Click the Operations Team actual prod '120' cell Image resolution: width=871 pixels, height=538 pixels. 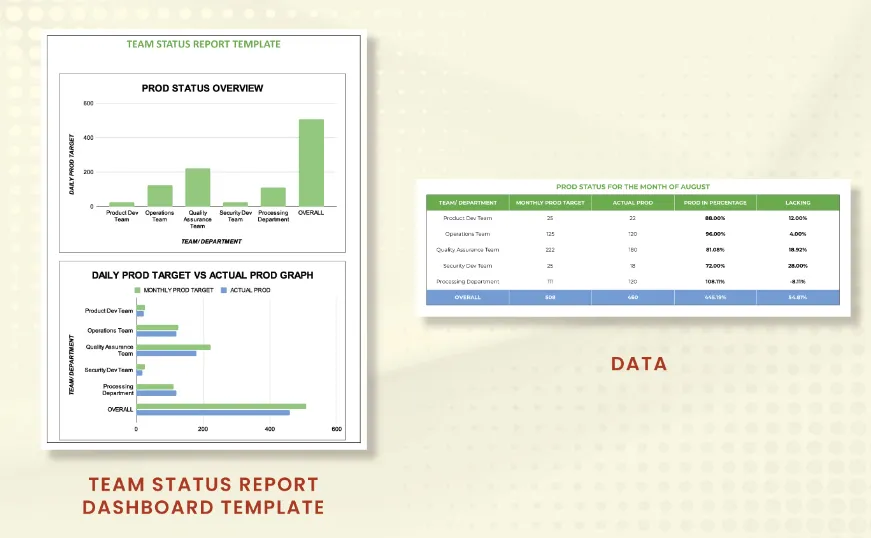[633, 234]
